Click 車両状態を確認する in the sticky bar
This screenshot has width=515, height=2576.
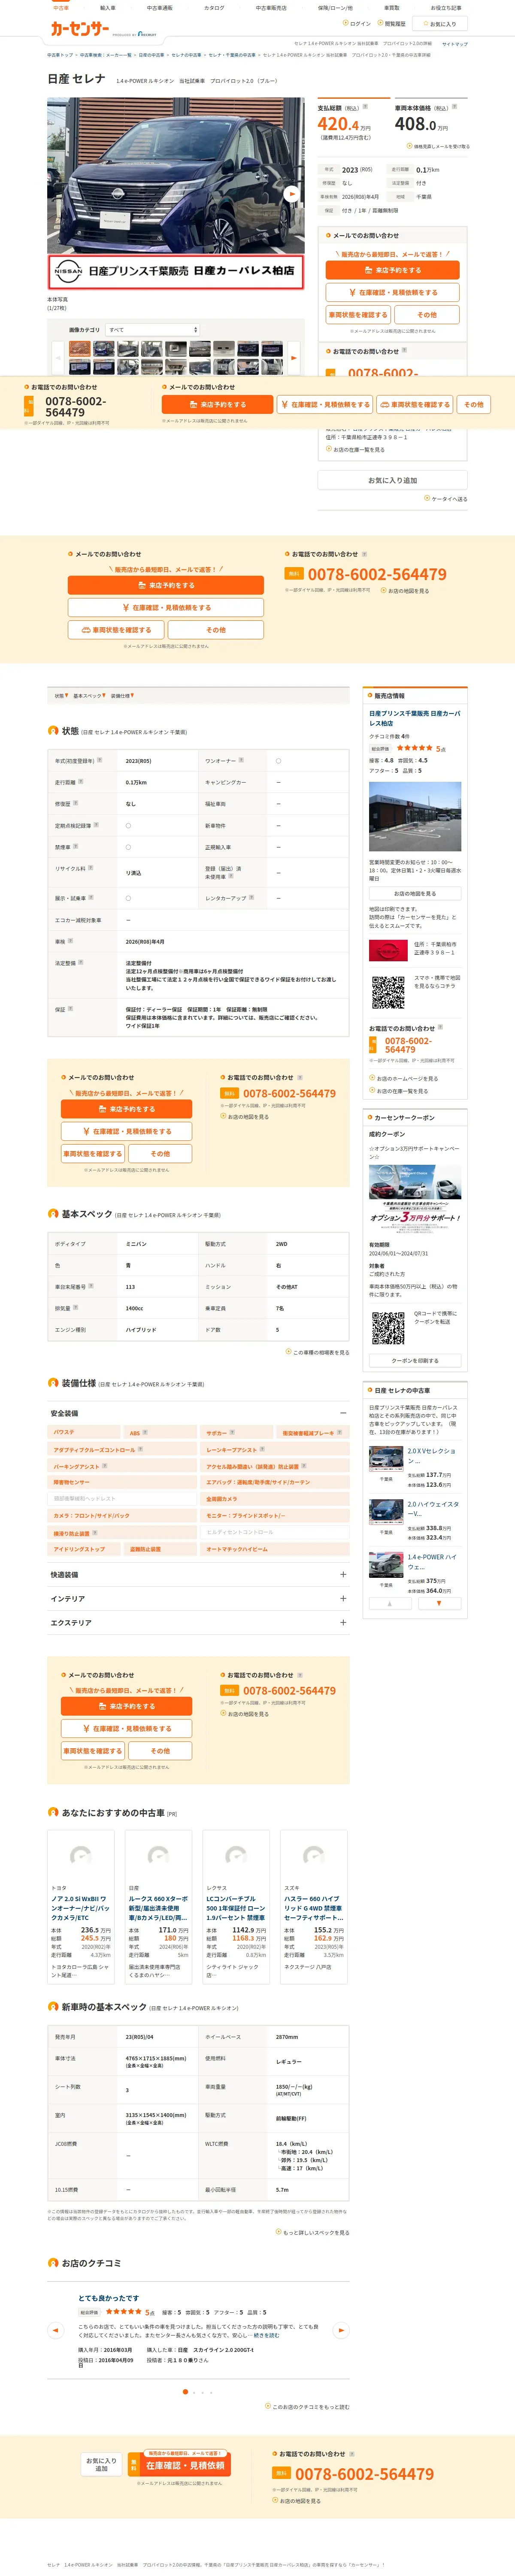[x=415, y=404]
